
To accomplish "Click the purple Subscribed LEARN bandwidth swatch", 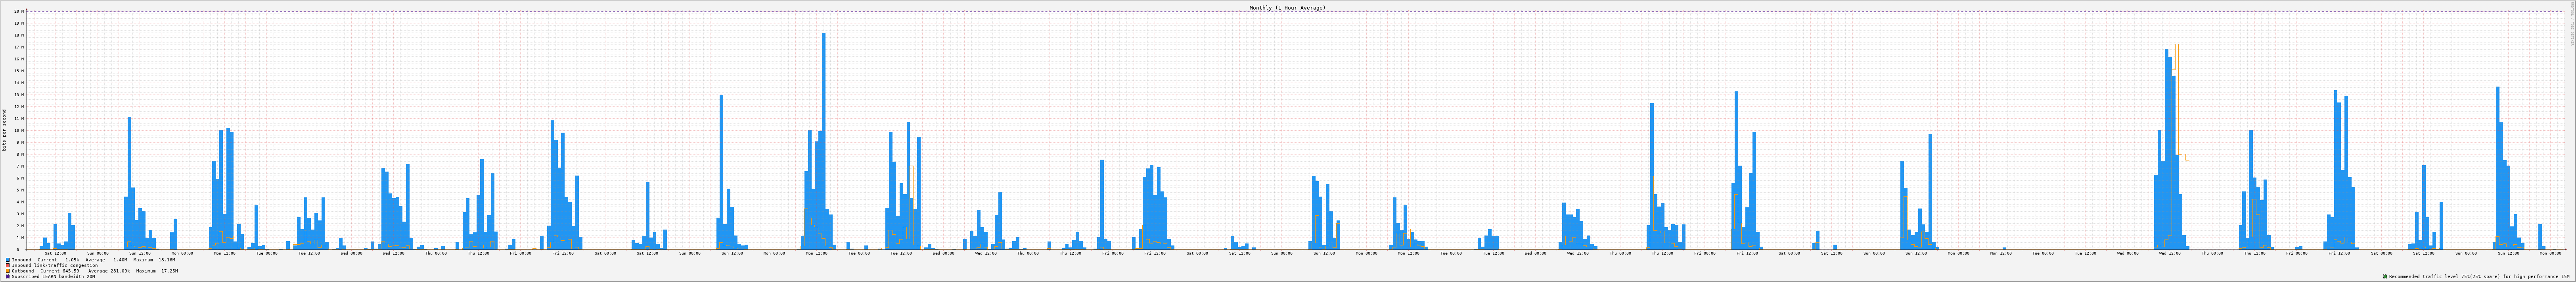I will pyautogui.click(x=8, y=276).
